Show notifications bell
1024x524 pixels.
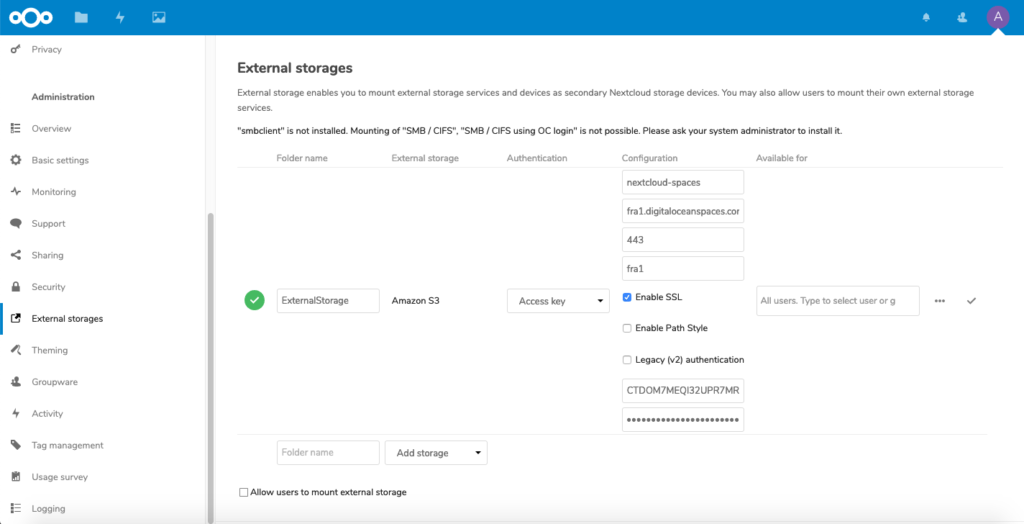(926, 18)
